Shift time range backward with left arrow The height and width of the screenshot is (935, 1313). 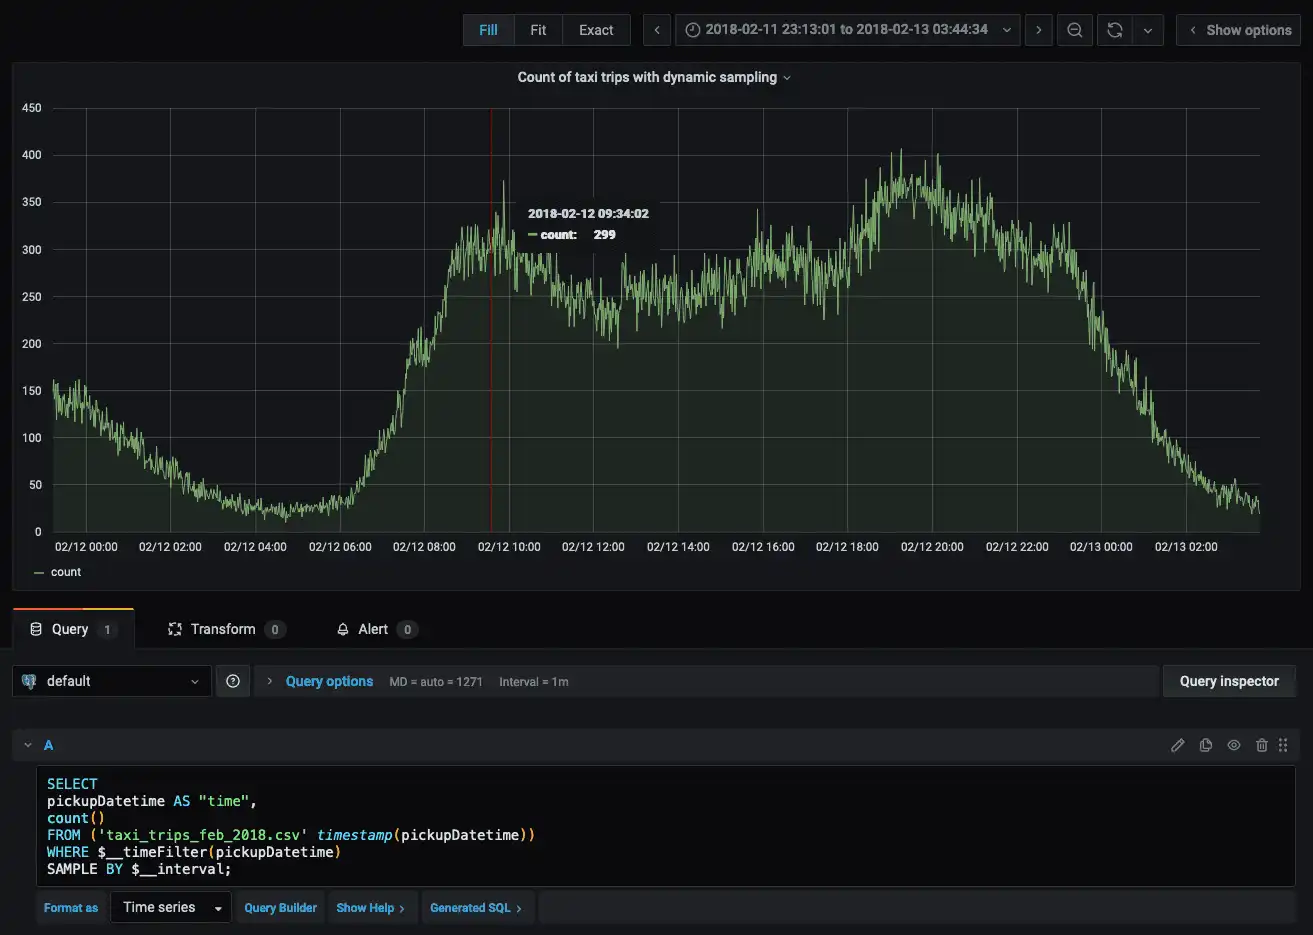click(657, 30)
